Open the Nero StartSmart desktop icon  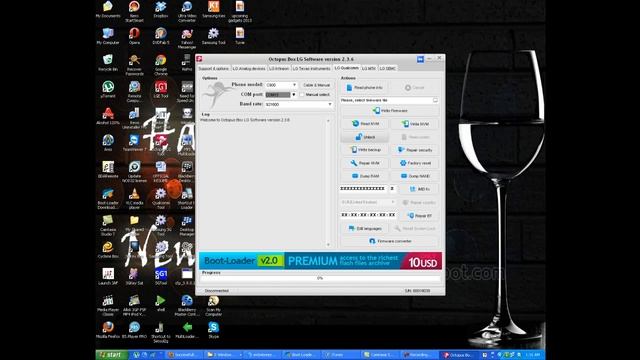(x=134, y=11)
